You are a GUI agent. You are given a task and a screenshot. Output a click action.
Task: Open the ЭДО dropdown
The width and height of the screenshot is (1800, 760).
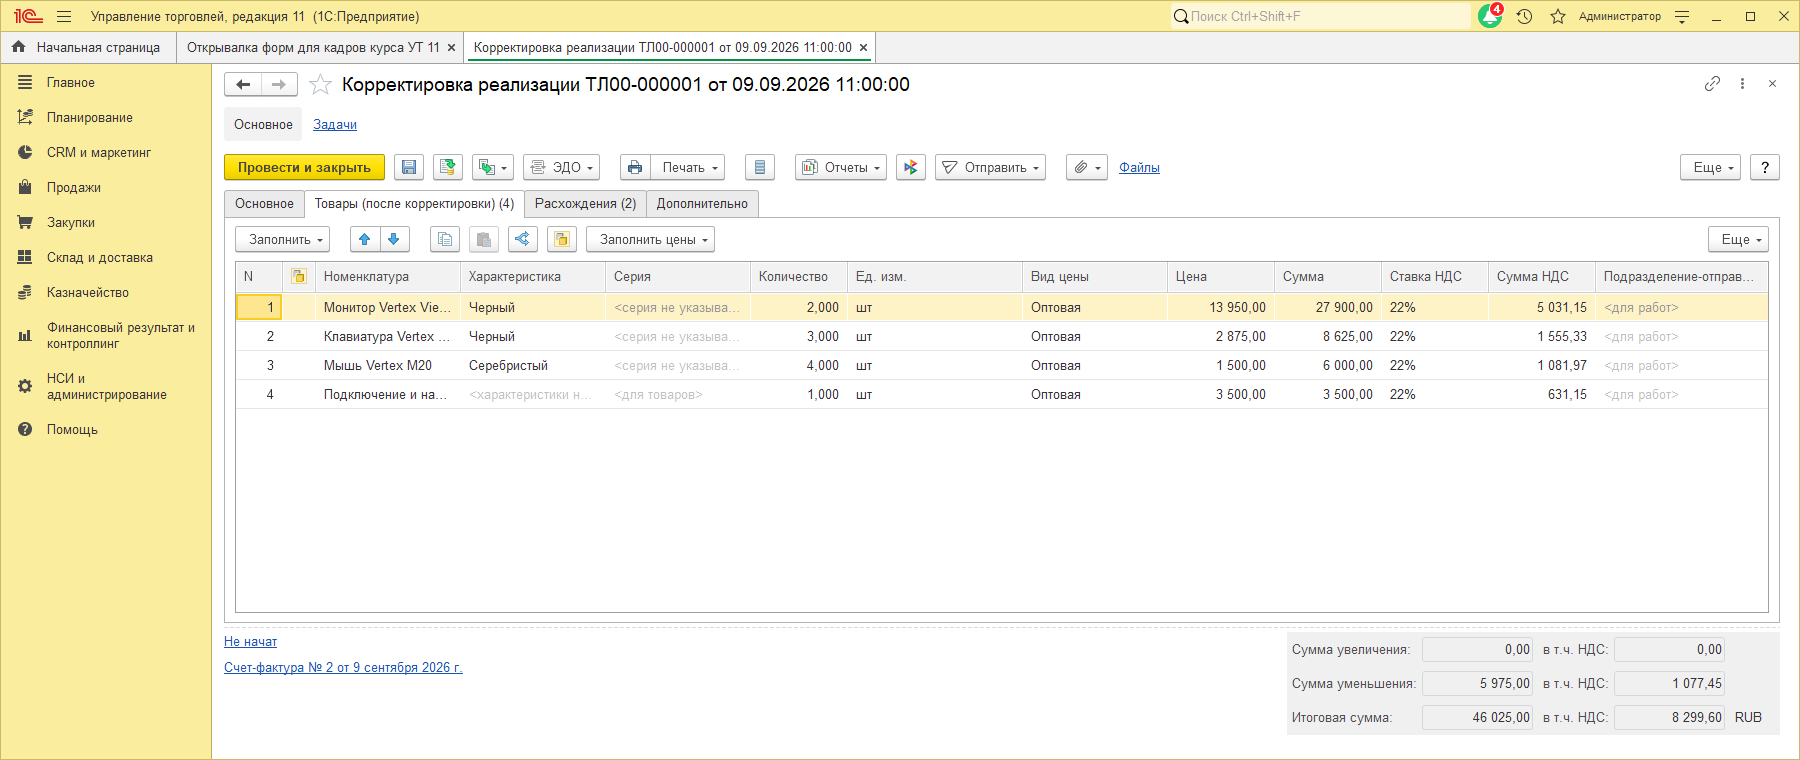[x=561, y=168]
